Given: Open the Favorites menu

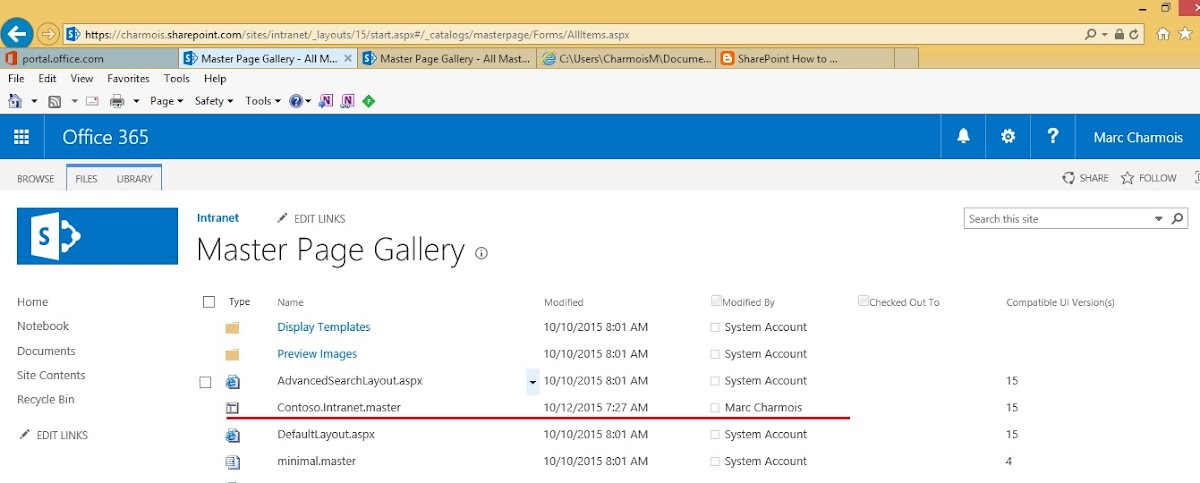Looking at the screenshot, I should tap(128, 79).
